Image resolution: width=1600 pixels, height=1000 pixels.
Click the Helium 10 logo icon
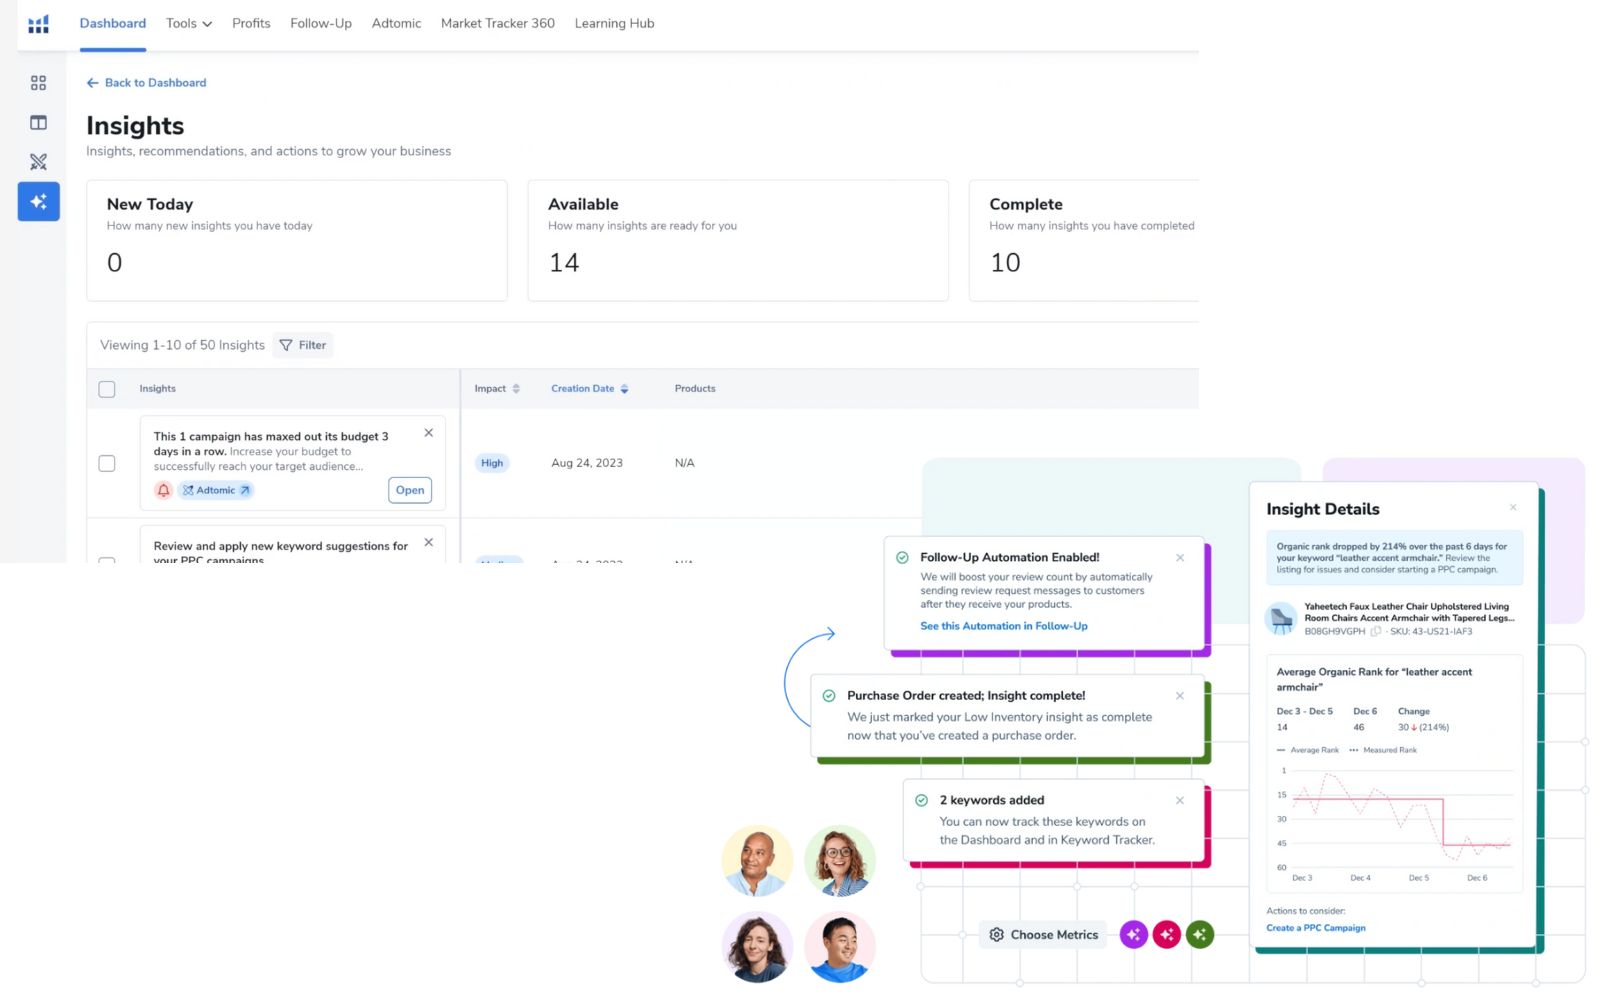pos(38,24)
